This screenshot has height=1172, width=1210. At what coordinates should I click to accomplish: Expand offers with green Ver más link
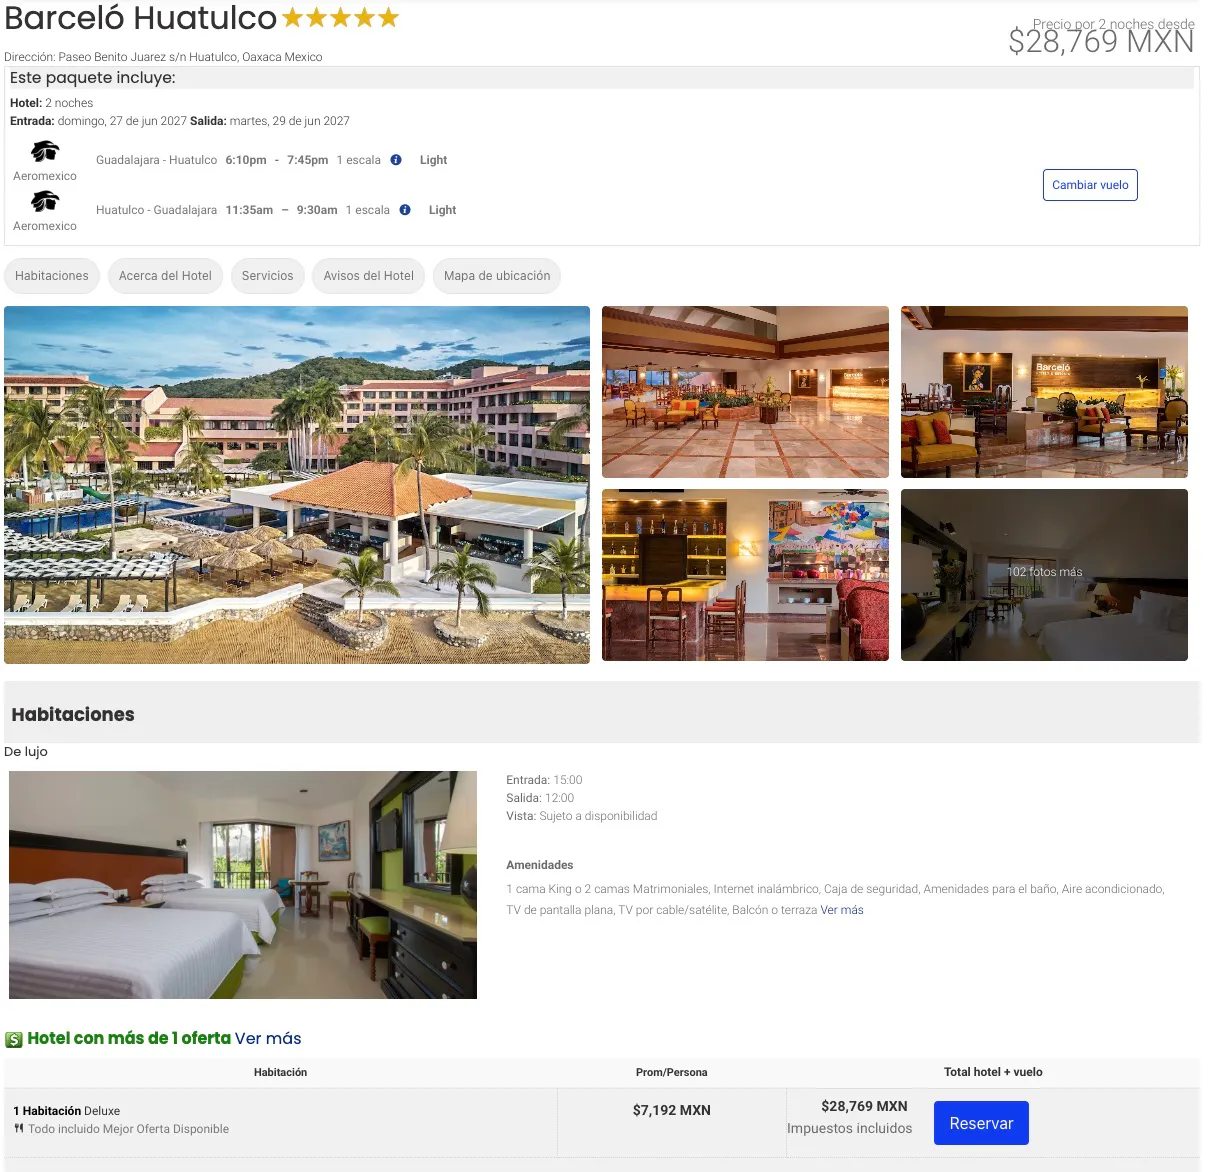268,1038
